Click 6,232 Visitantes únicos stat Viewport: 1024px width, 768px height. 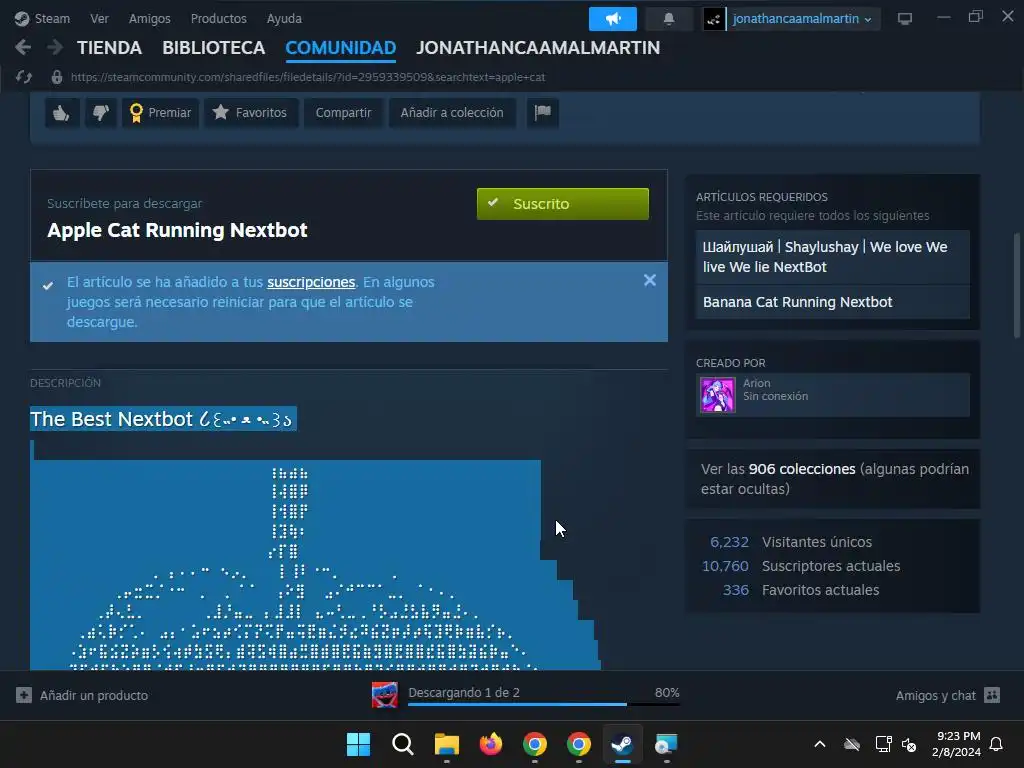pos(791,542)
